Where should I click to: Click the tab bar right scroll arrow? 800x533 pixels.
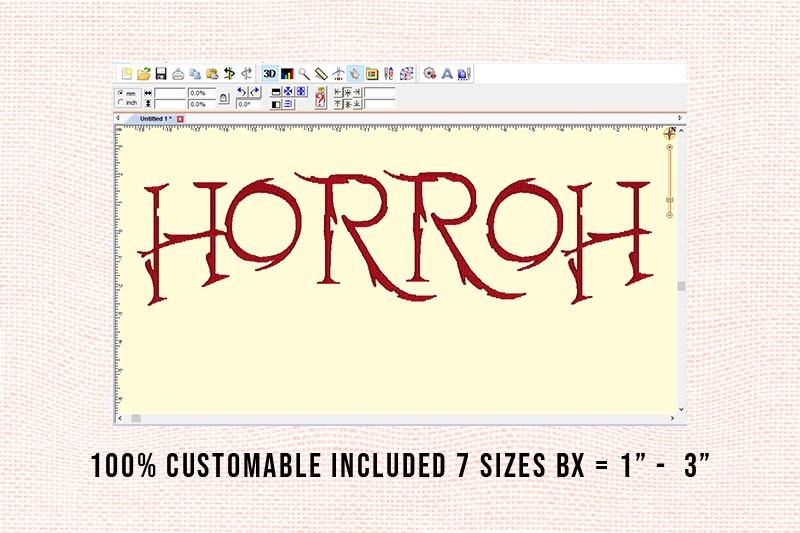[680, 118]
